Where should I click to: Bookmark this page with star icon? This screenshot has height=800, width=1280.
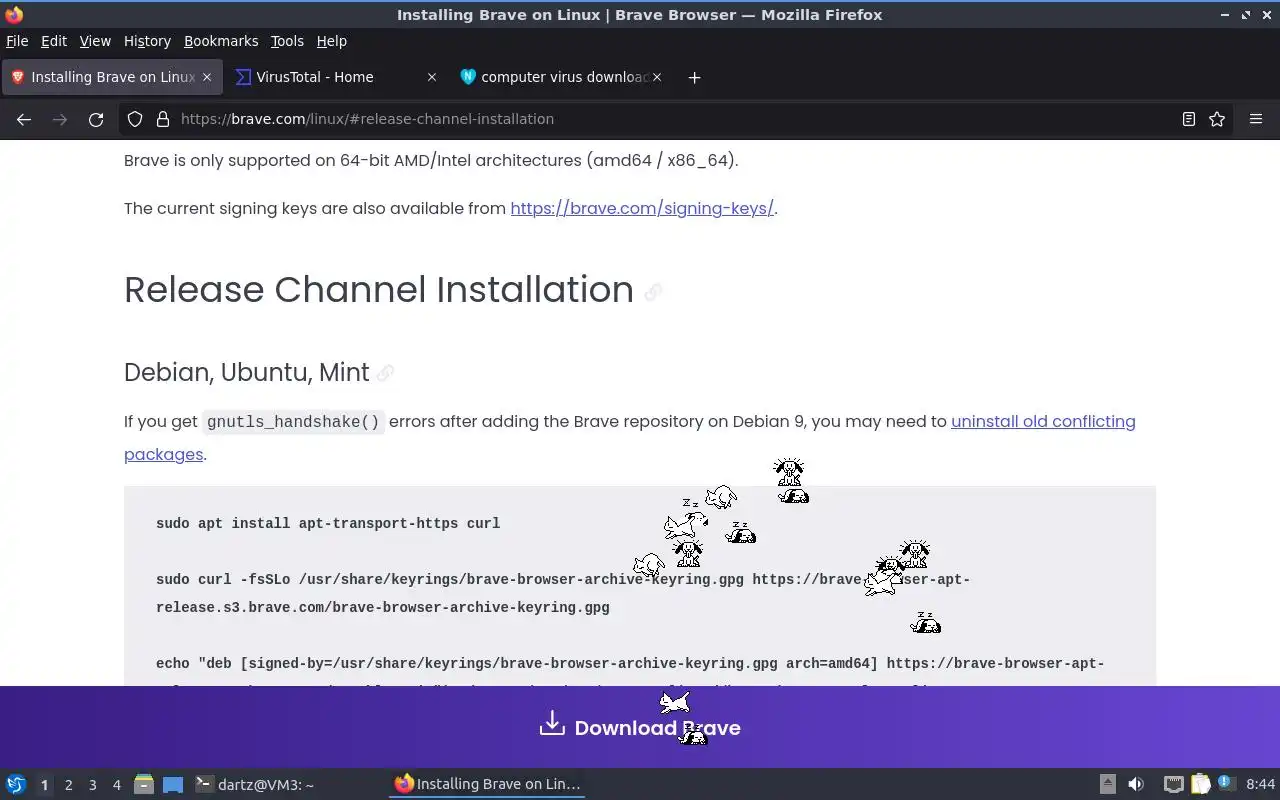click(1217, 119)
